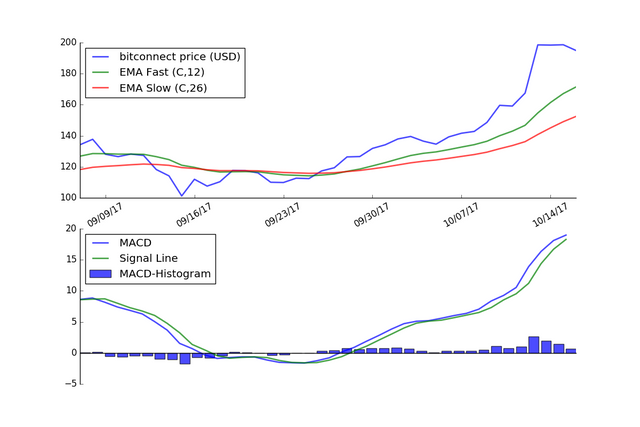Click the 140 y-axis label on the price chart
The image size is (640, 427).
68,136
